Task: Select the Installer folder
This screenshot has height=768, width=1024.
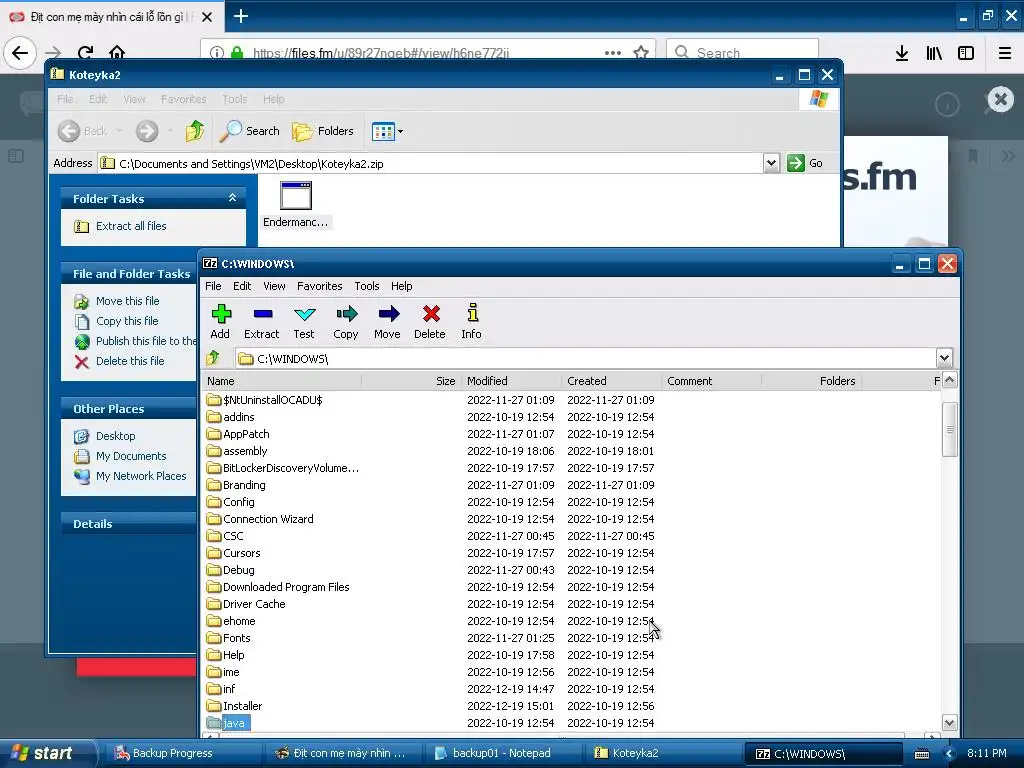Action: [x=234, y=705]
